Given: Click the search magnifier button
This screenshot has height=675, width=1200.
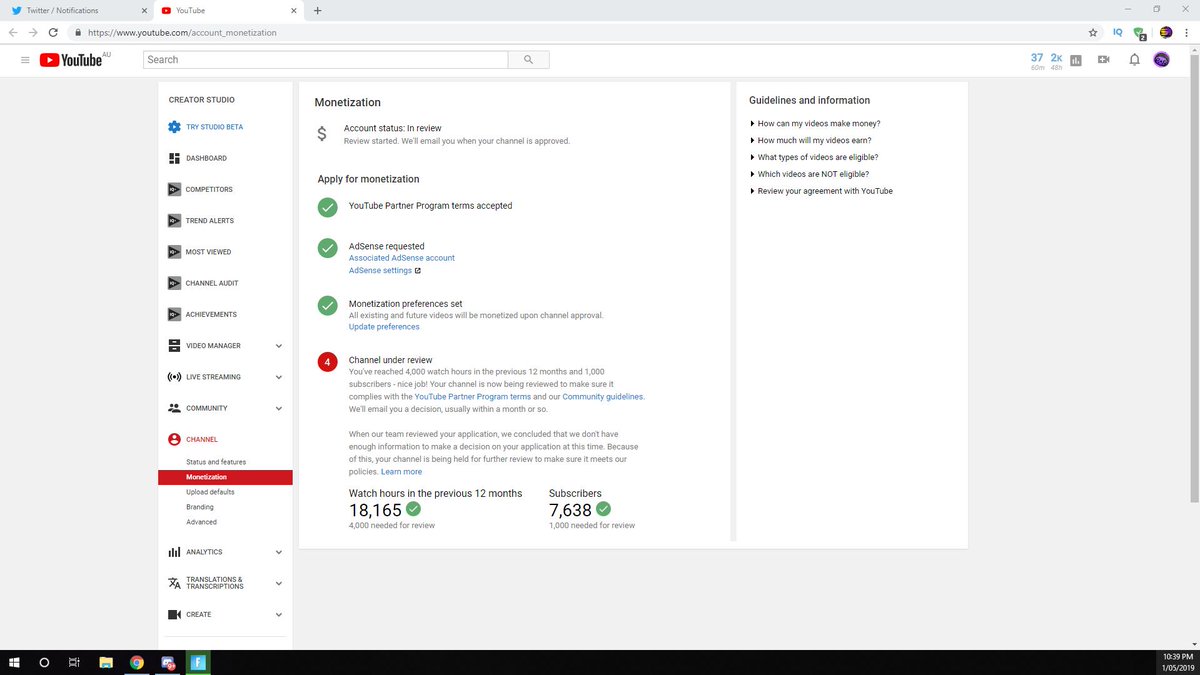Looking at the screenshot, I should (x=528, y=60).
